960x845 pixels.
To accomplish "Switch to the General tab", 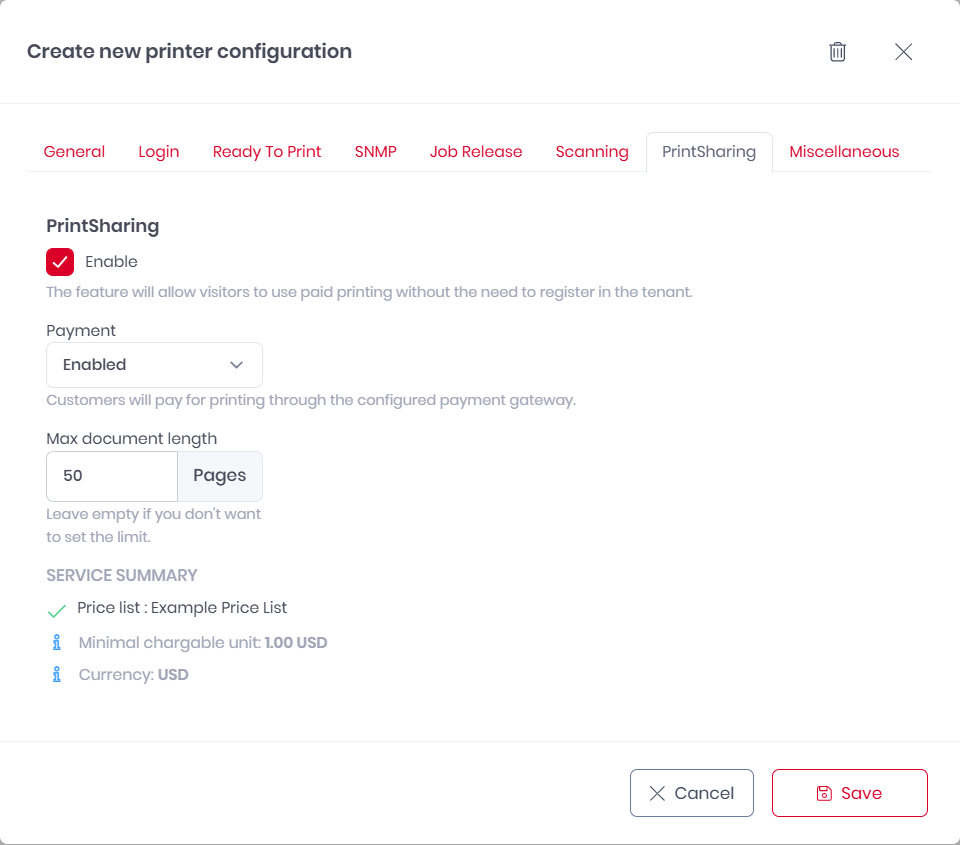I will tap(74, 152).
